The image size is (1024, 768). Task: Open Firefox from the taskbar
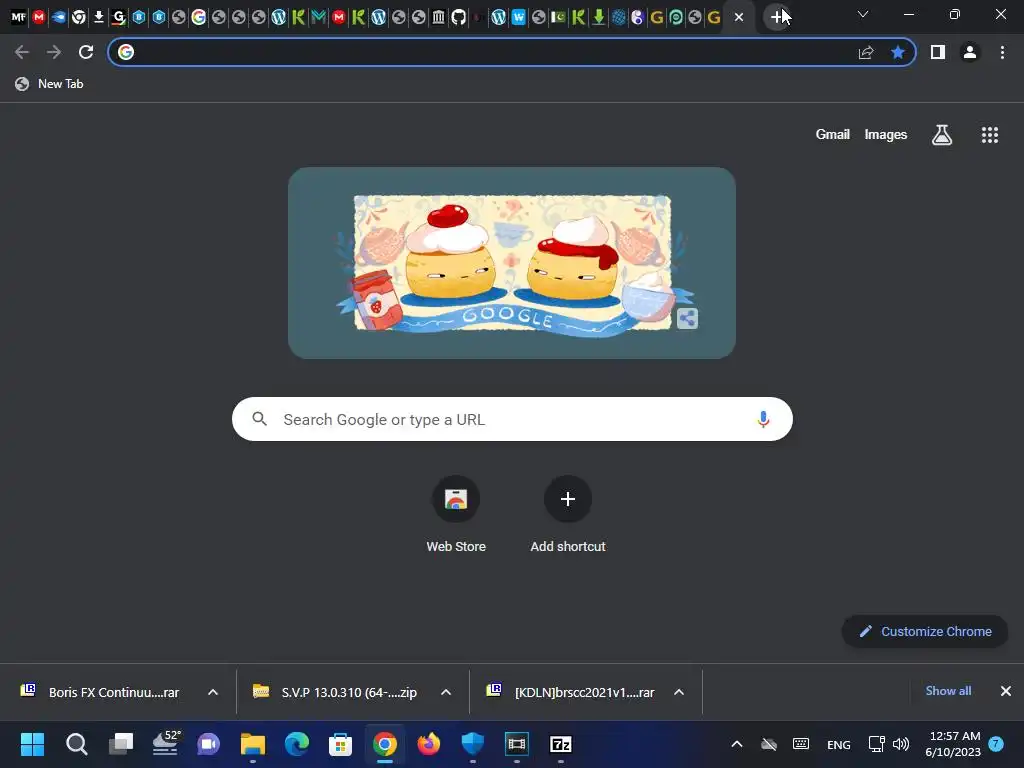pos(428,744)
